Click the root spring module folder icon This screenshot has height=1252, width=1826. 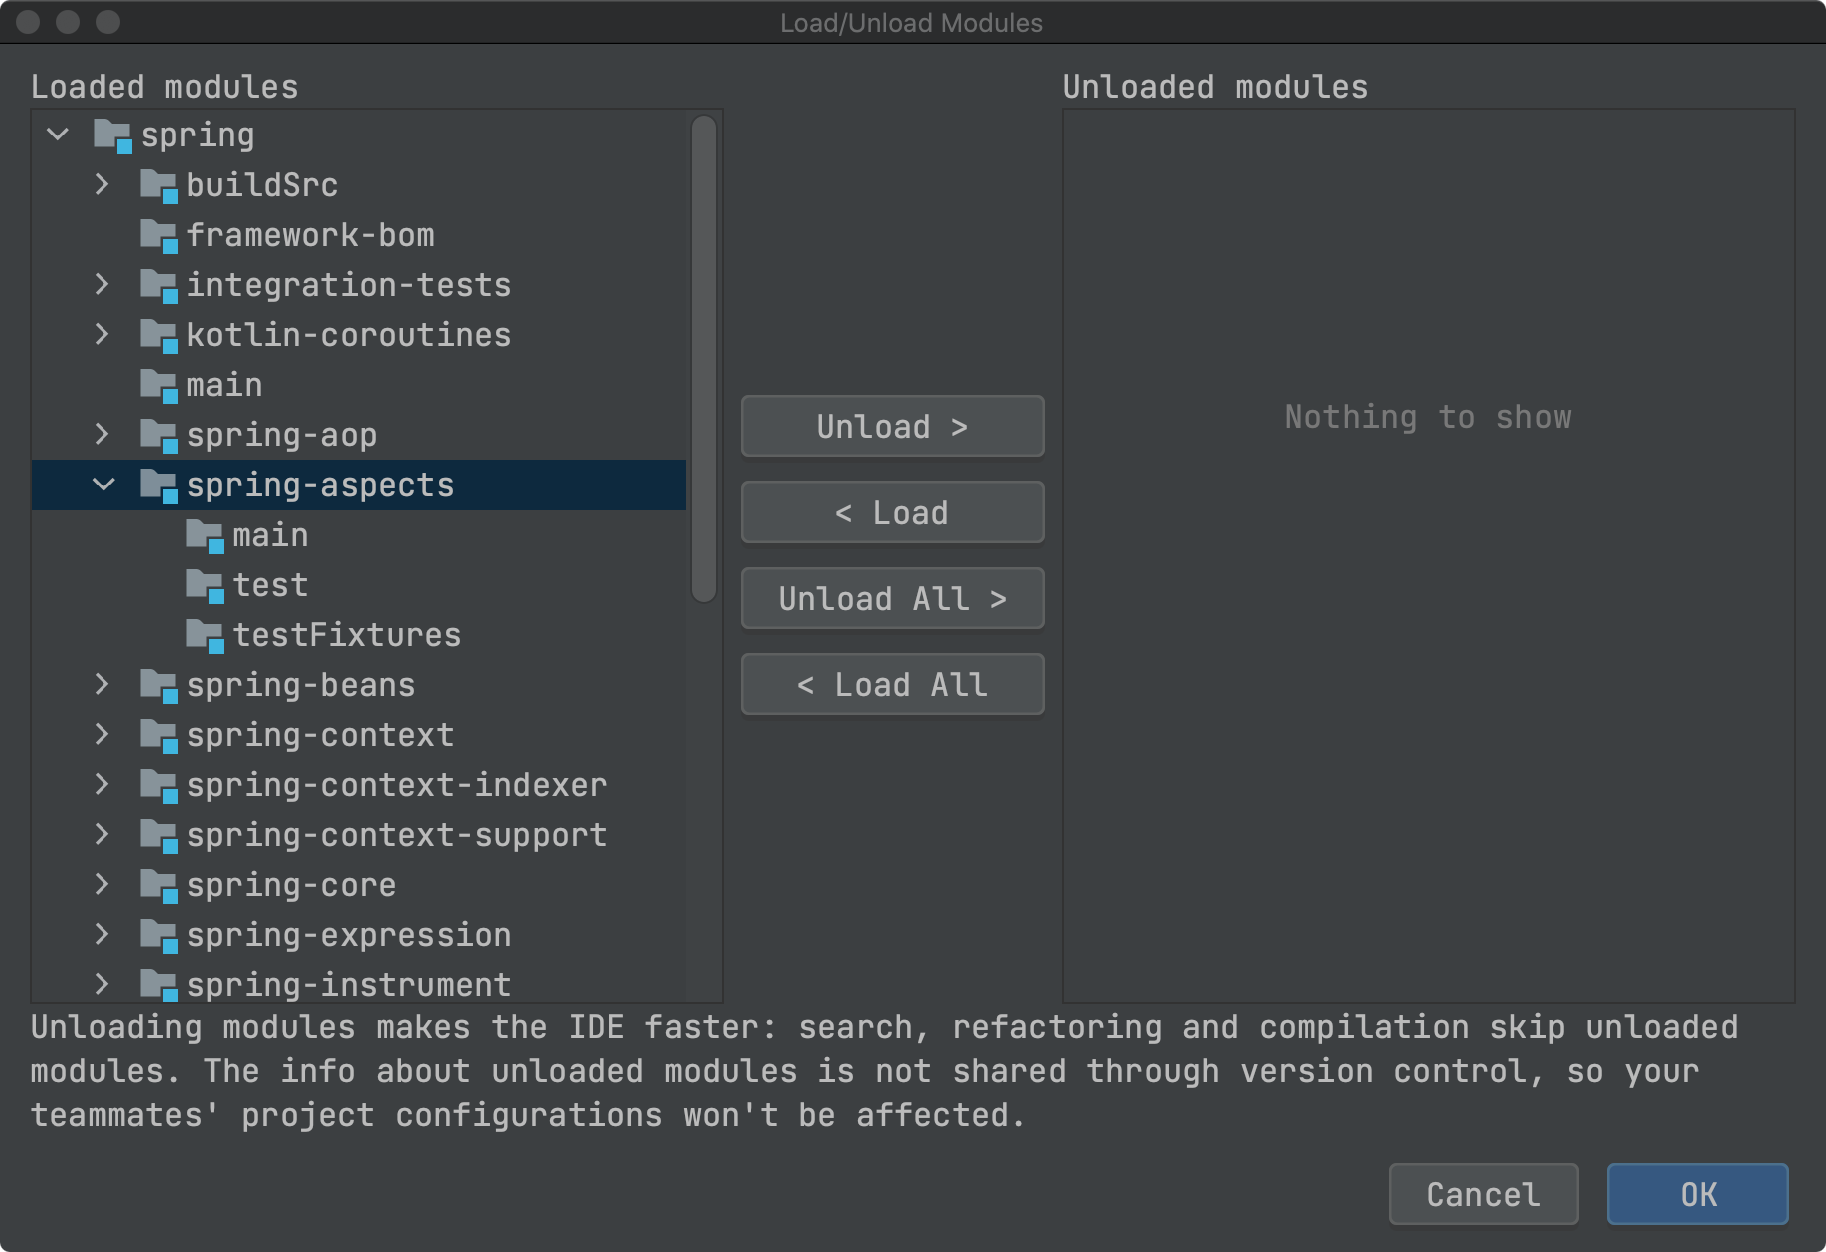[112, 135]
